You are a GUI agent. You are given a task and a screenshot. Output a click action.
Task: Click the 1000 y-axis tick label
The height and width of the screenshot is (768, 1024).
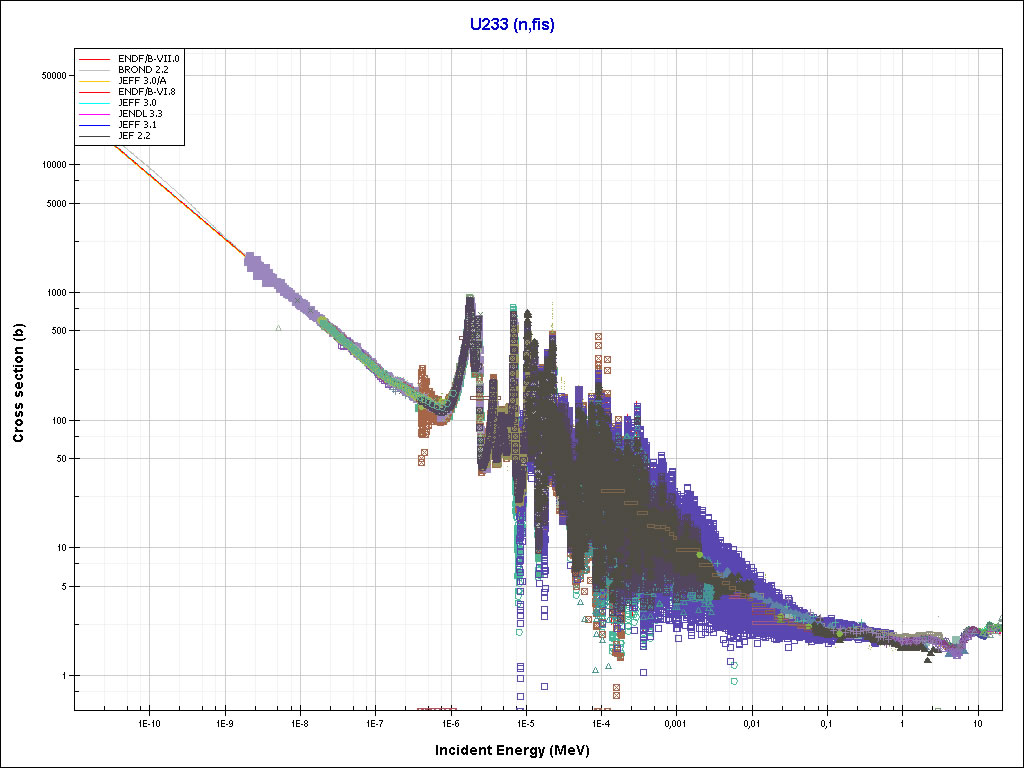[54, 293]
